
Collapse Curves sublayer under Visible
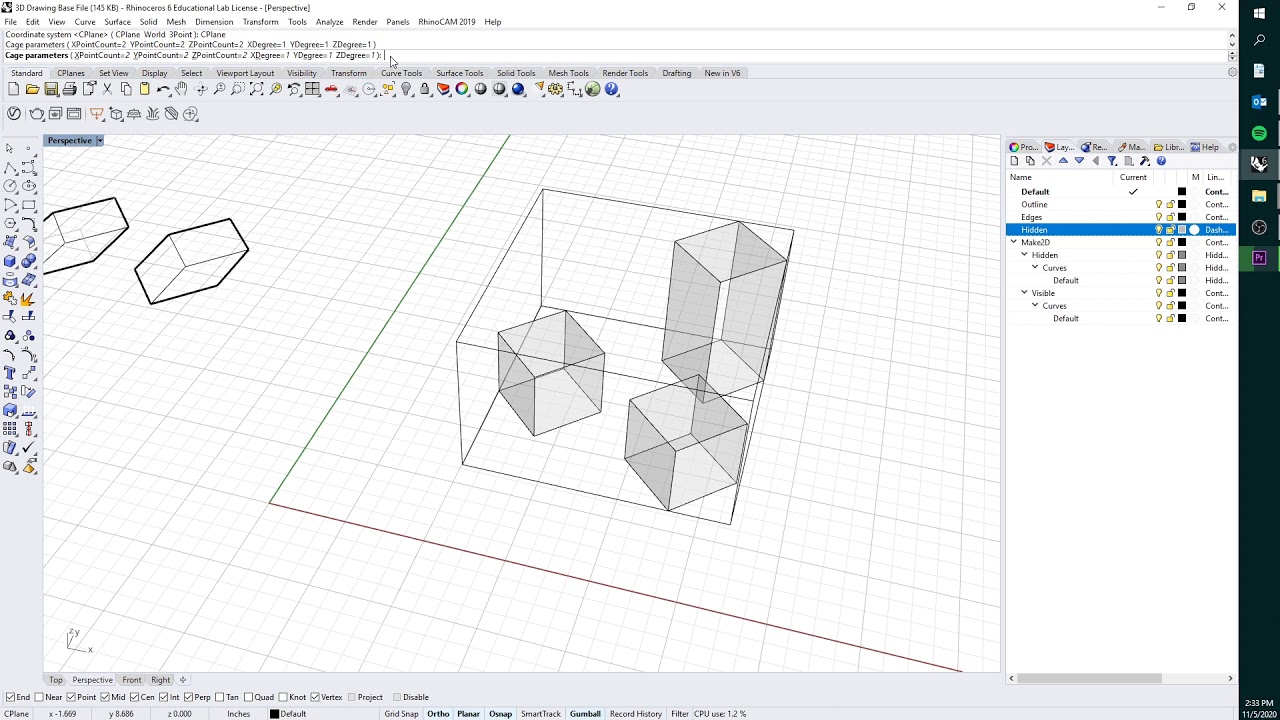(1036, 305)
